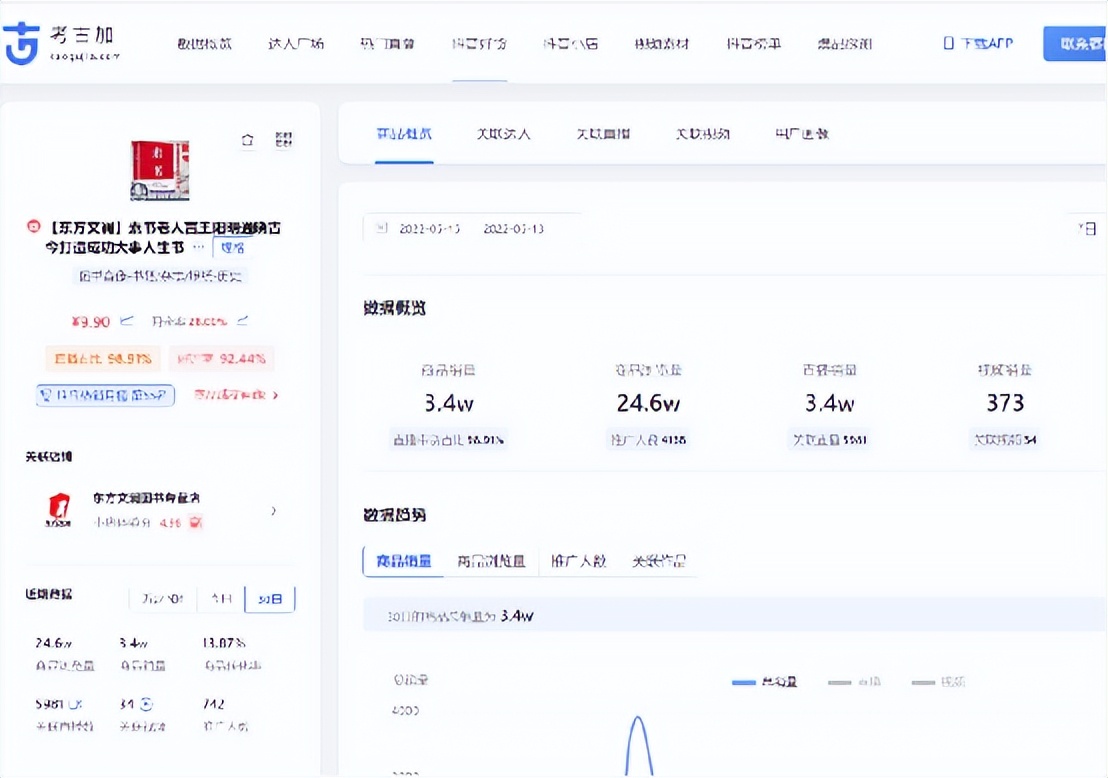Switch to the 关联达人 tab
Image resolution: width=1108 pixels, height=778 pixels.
click(x=503, y=134)
